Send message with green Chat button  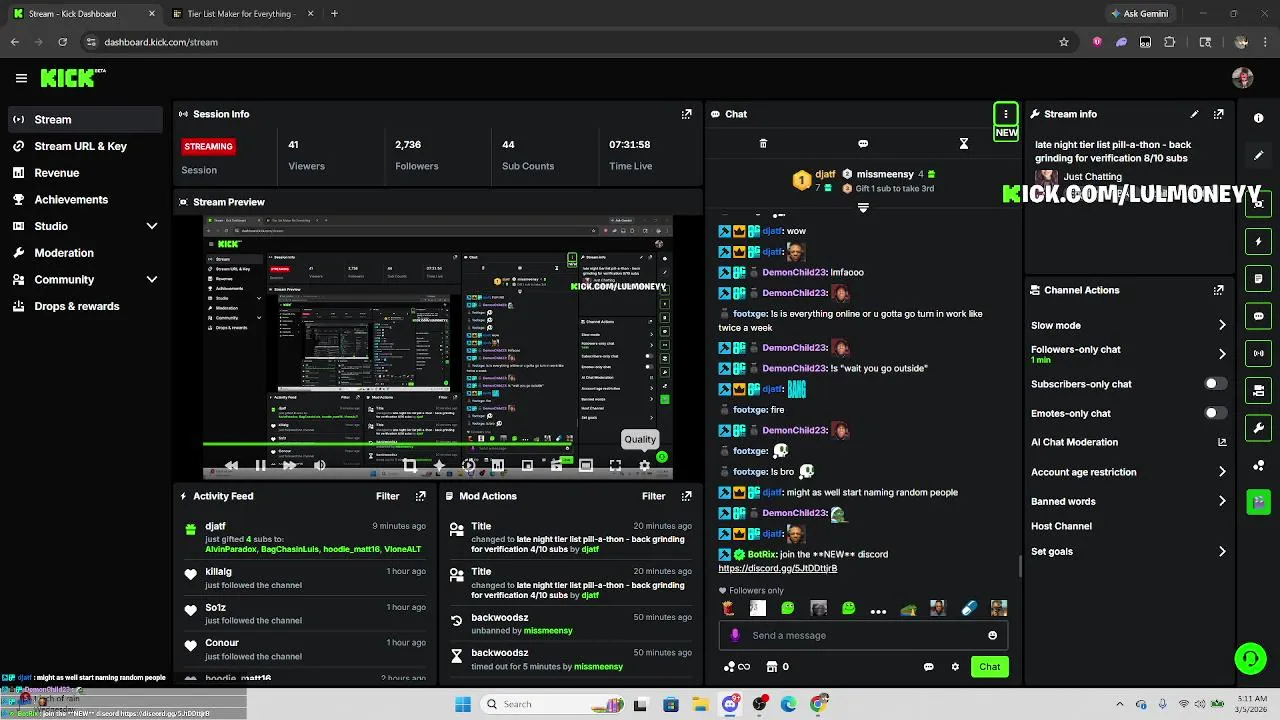click(989, 667)
